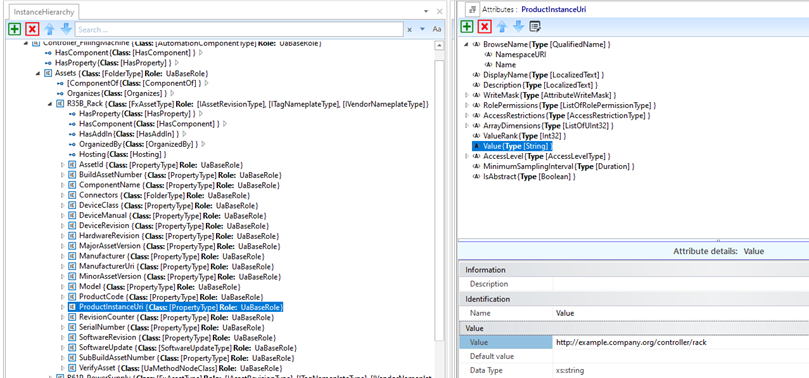Expand the RolePermissions attribute
The width and height of the screenshot is (809, 378).
pyautogui.click(x=466, y=105)
